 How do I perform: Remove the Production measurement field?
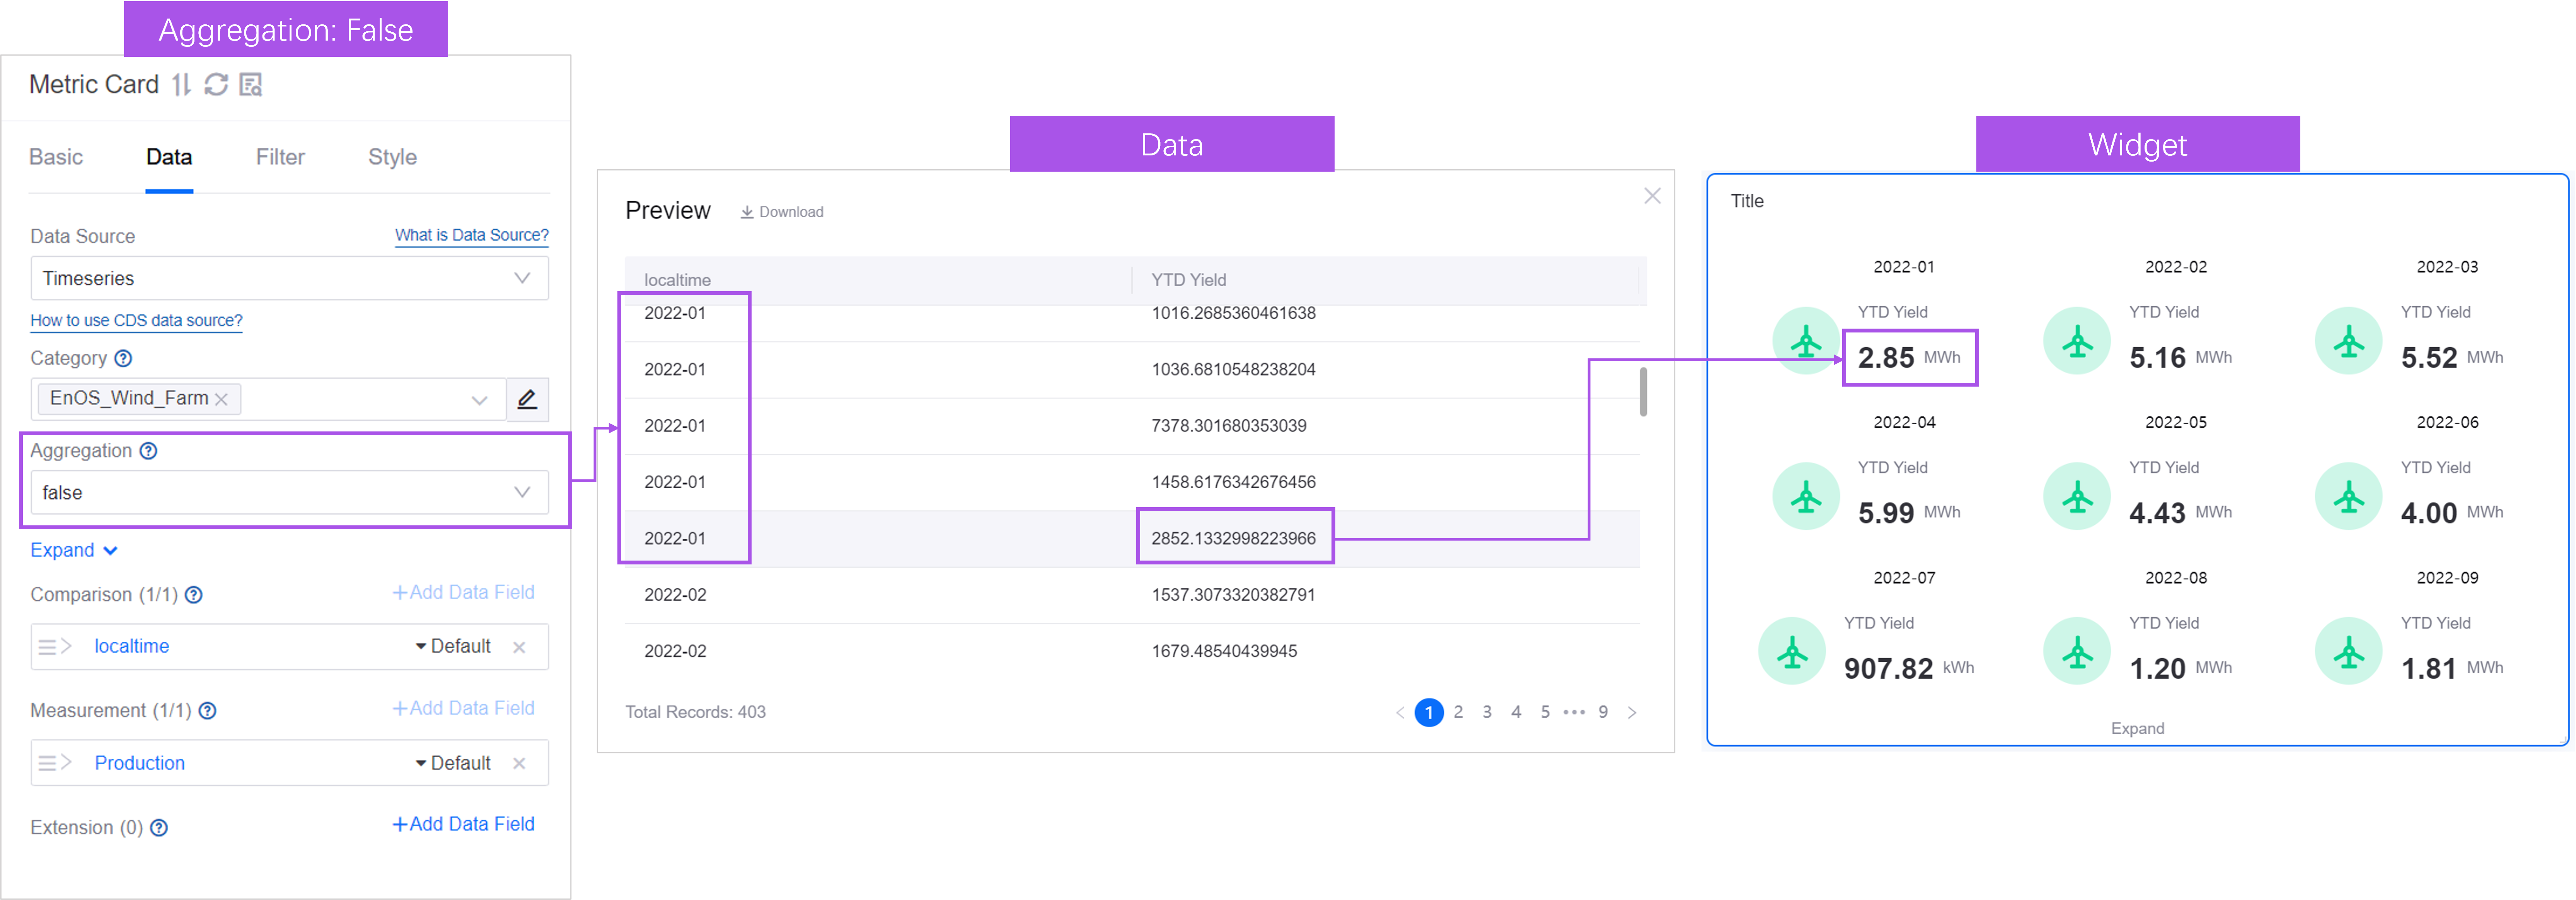519,763
